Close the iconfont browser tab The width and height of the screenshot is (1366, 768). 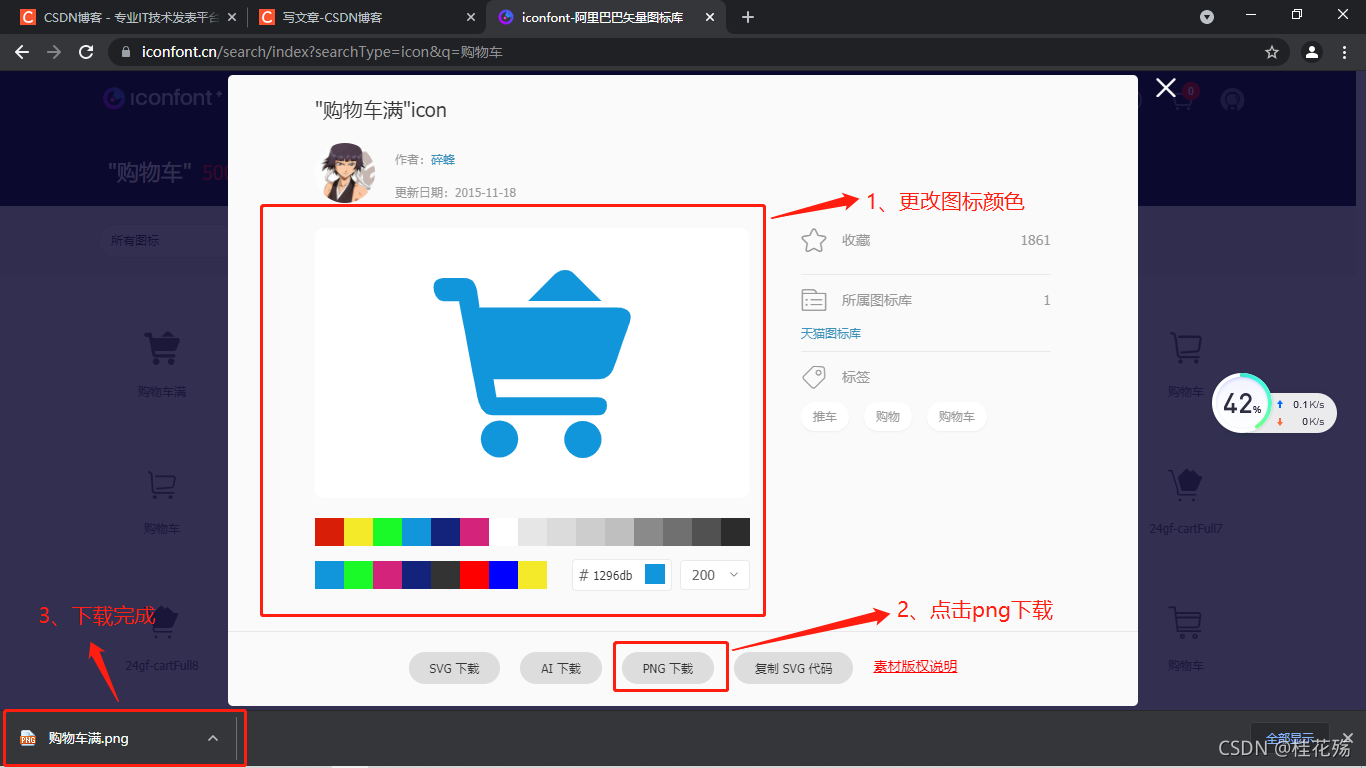pyautogui.click(x=712, y=17)
